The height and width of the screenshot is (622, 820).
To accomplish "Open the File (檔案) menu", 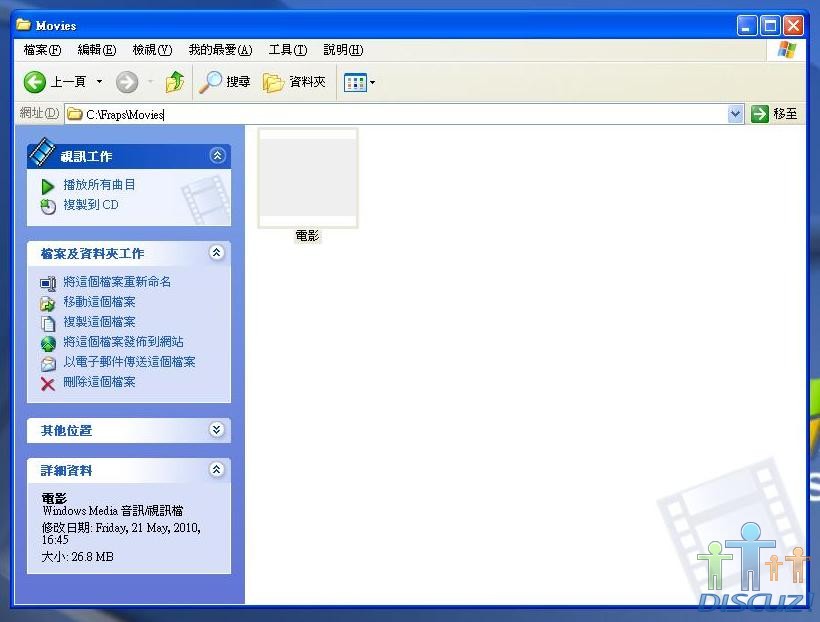I will (42, 50).
